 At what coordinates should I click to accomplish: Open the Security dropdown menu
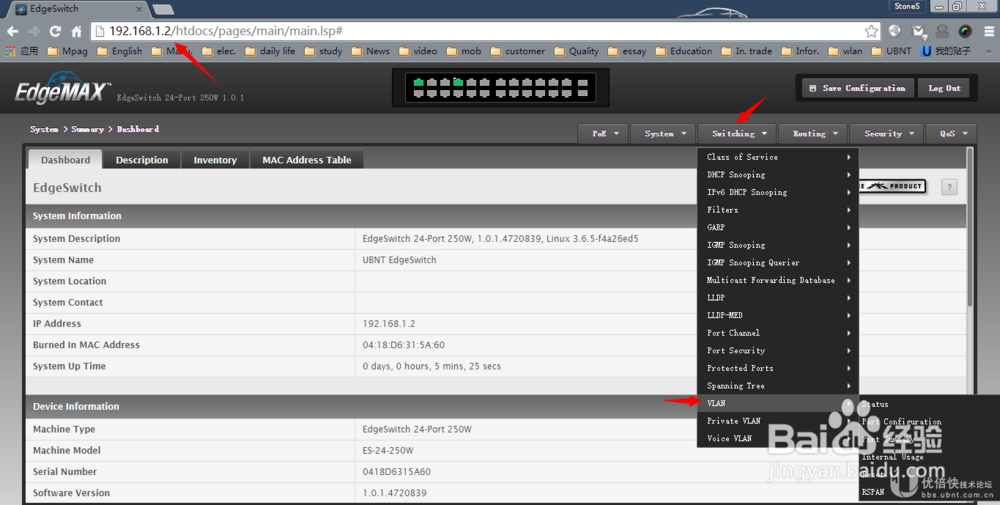(886, 133)
